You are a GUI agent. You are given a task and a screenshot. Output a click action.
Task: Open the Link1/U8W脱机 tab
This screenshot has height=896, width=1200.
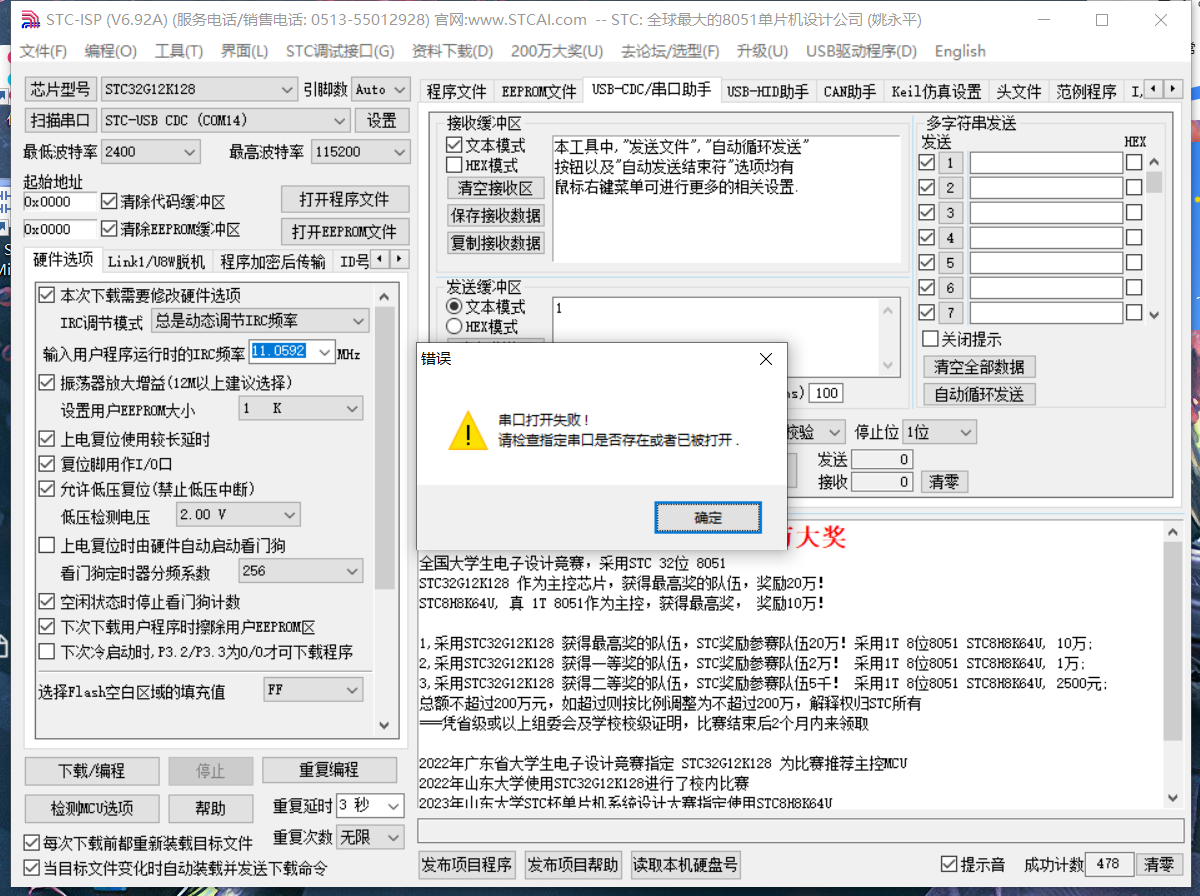pos(156,262)
